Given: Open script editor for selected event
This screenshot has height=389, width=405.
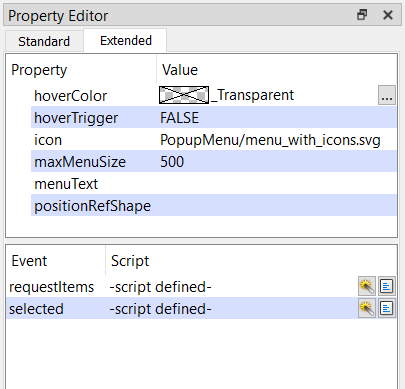Looking at the screenshot, I should point(387,308).
